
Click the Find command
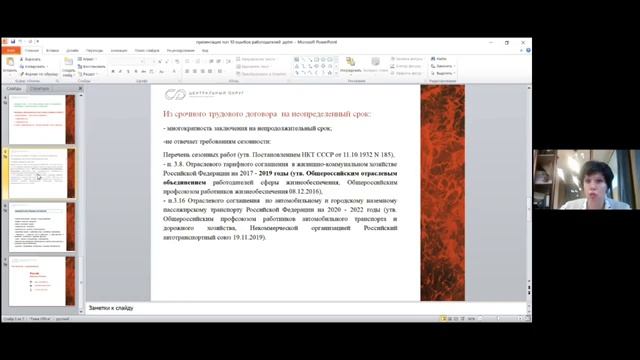point(439,59)
